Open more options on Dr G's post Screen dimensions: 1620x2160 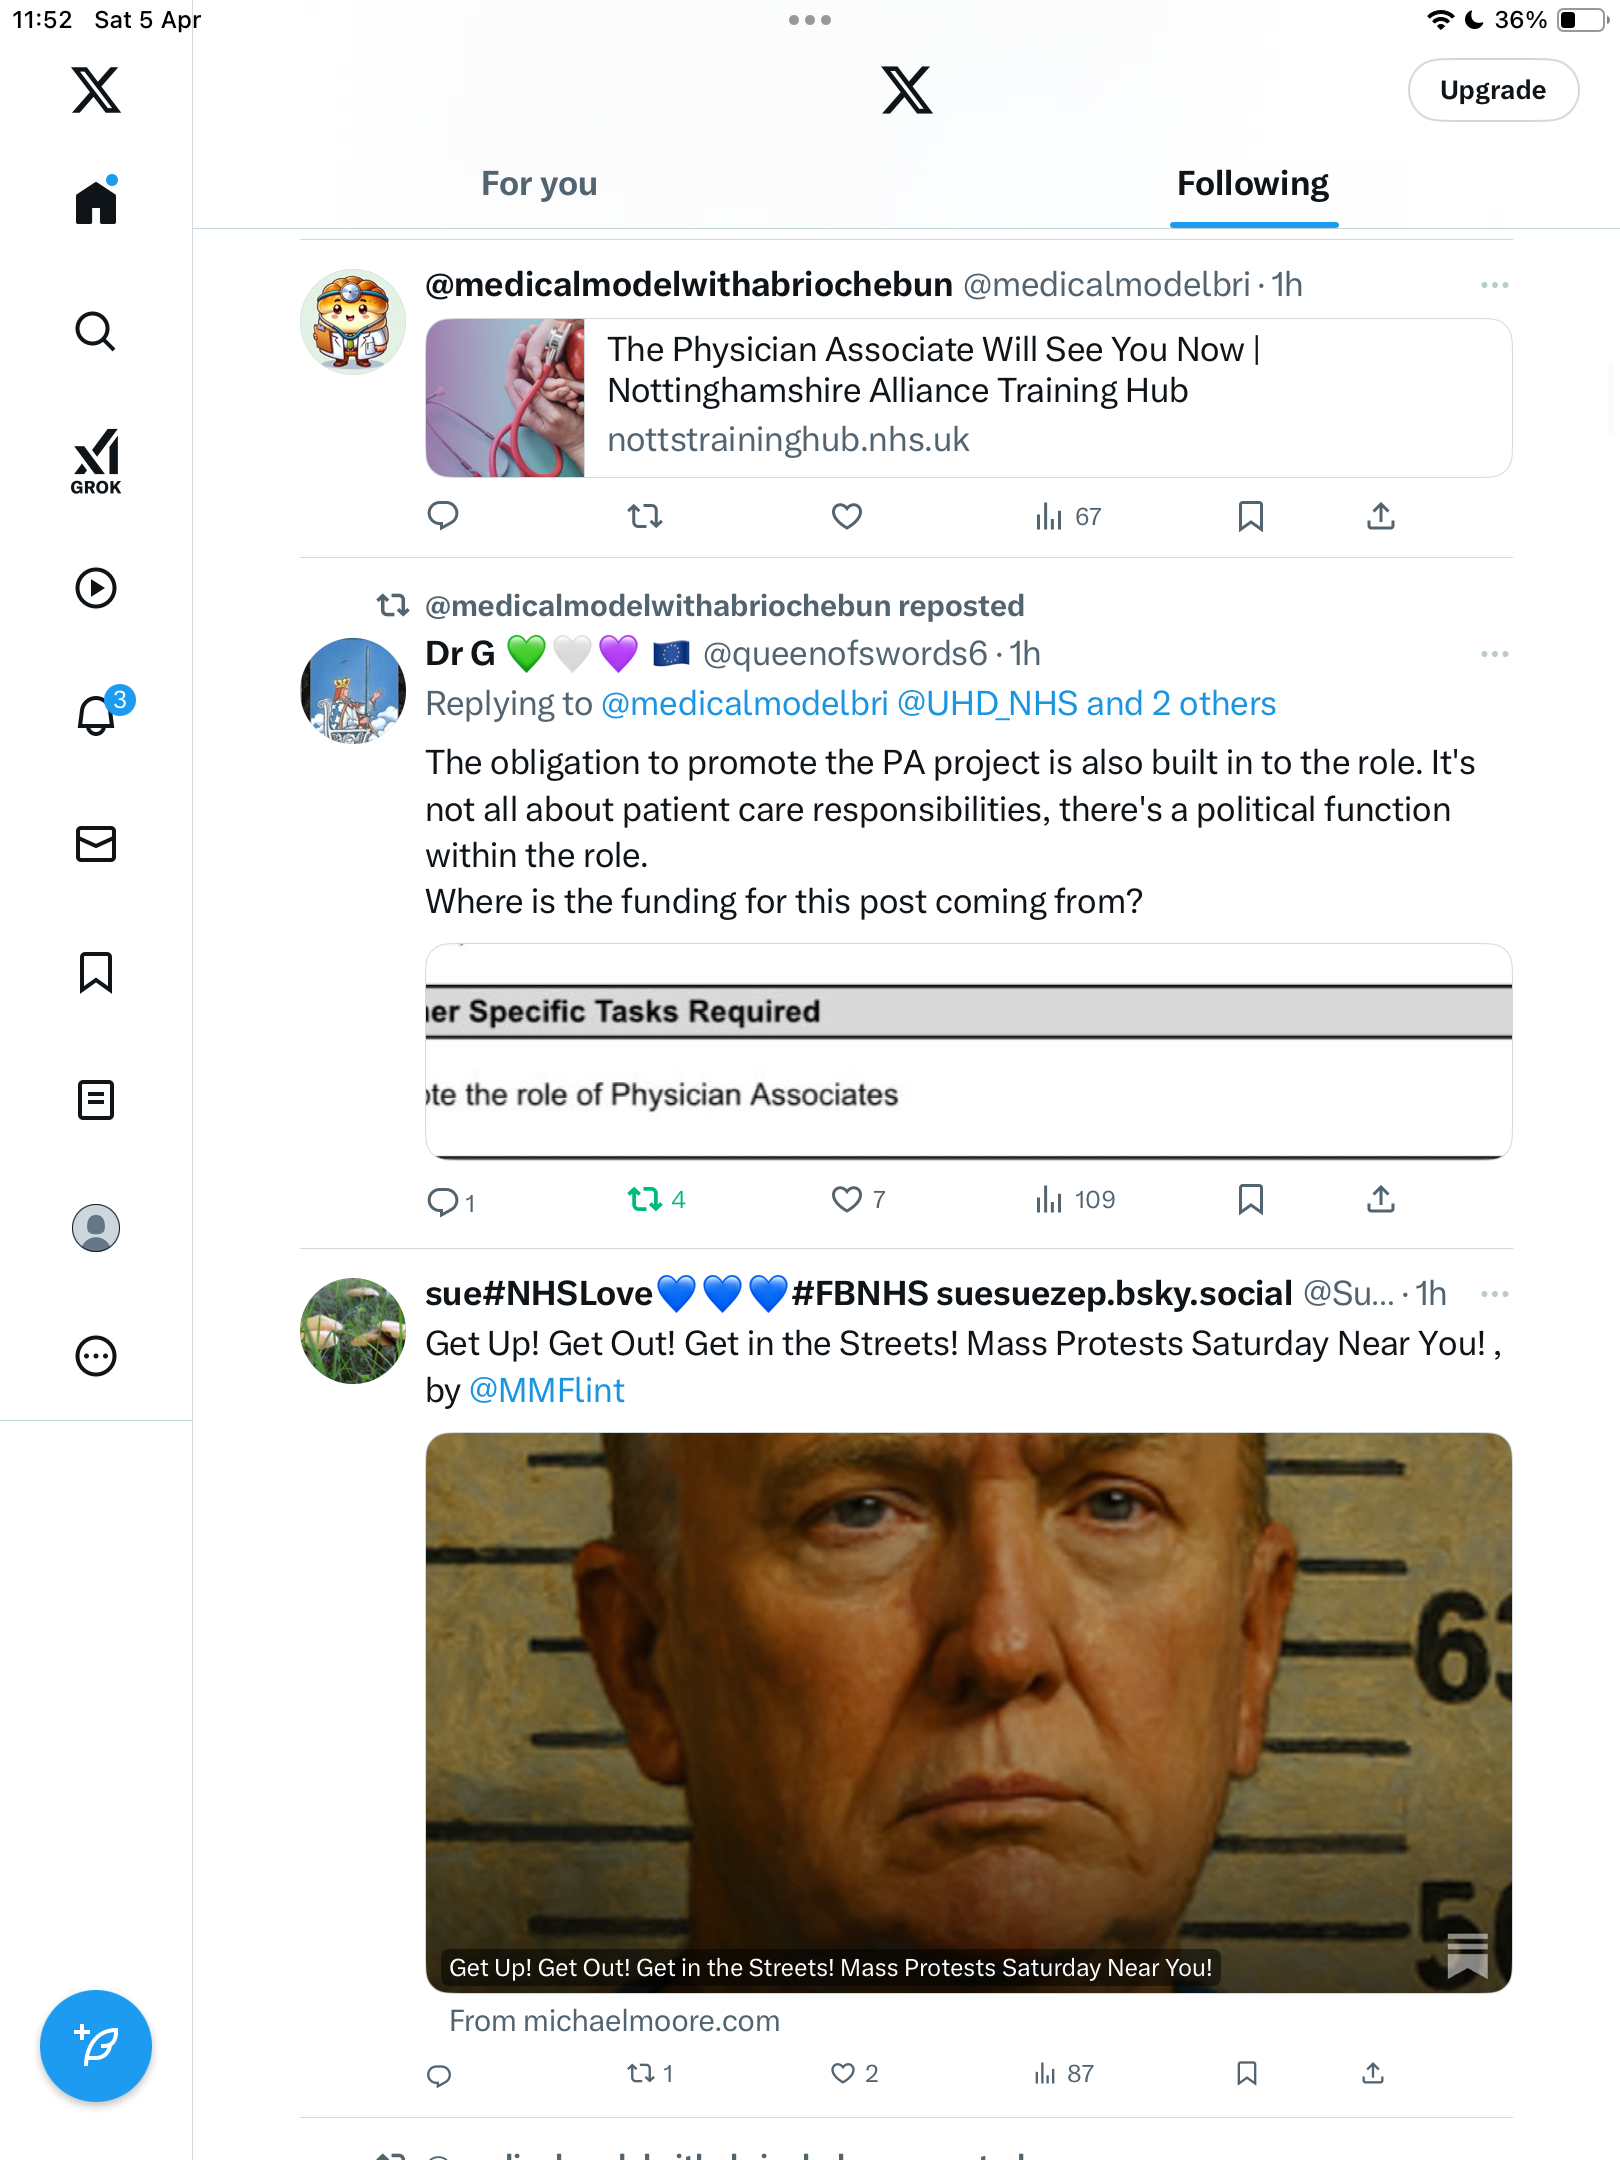coord(1494,654)
